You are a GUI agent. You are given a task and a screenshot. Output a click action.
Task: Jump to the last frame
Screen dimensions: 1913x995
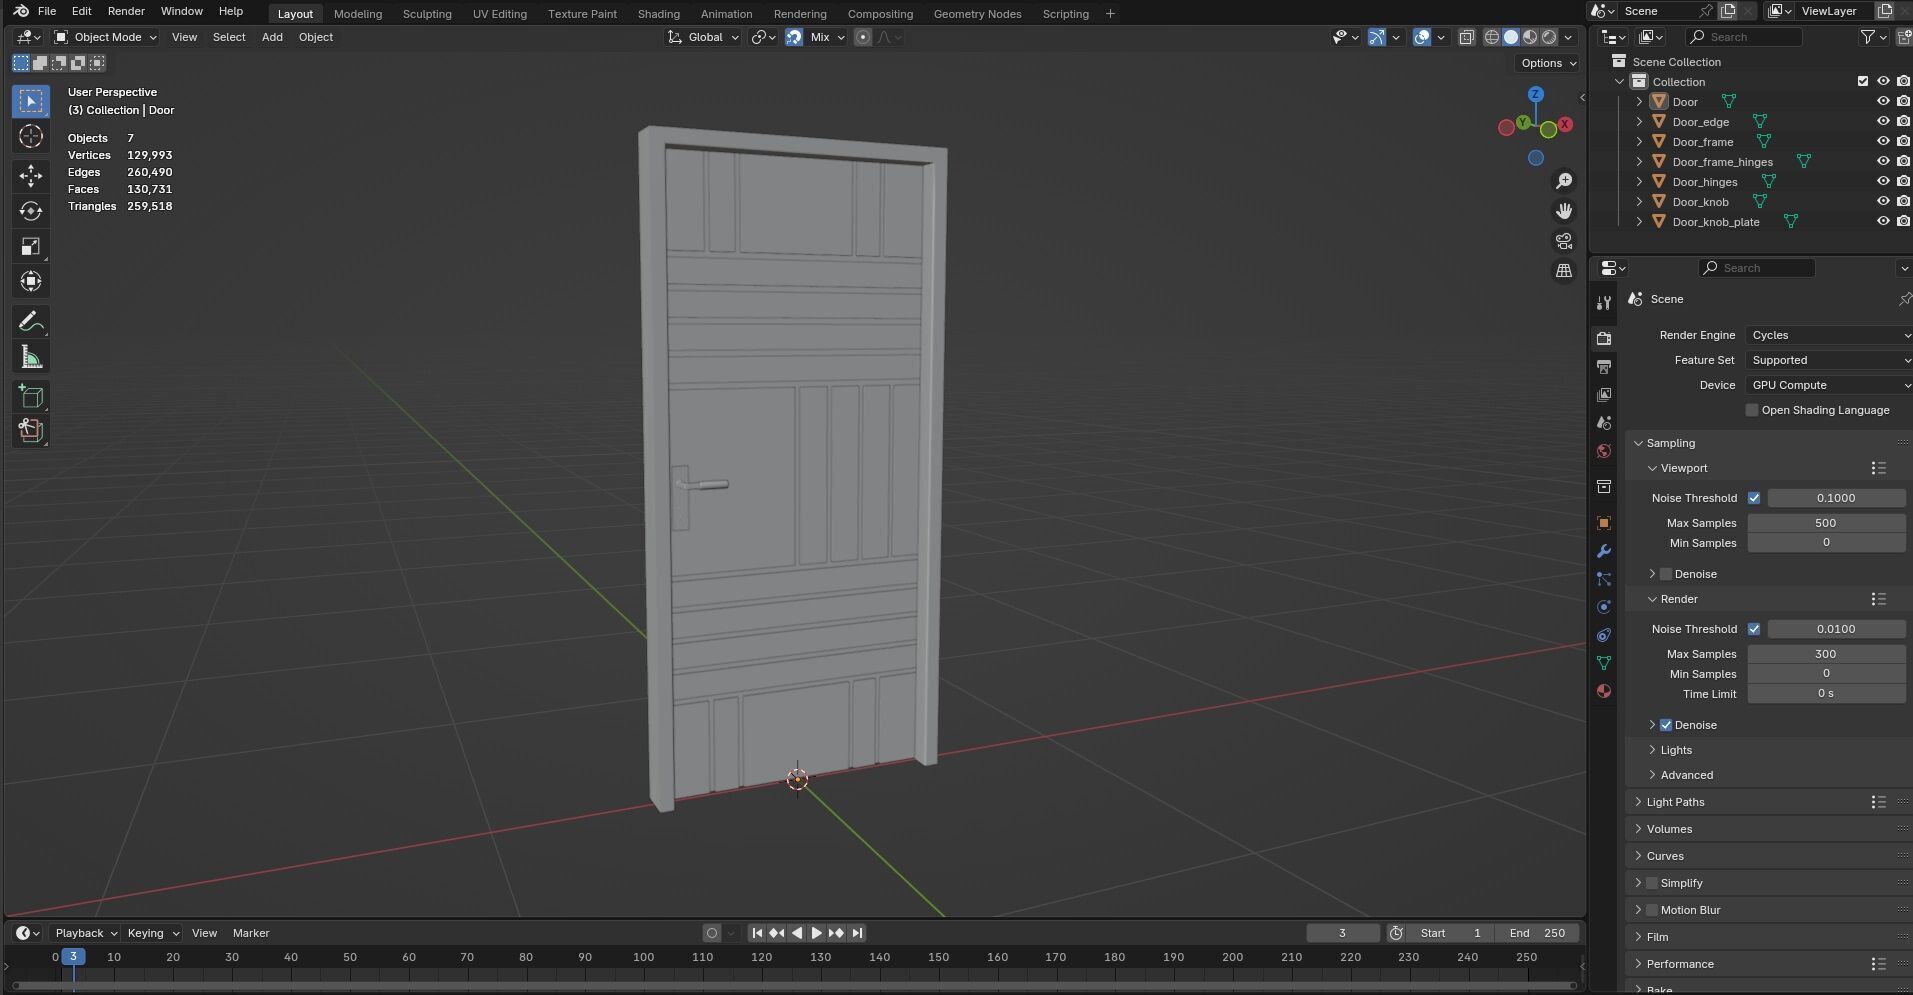[x=857, y=933]
